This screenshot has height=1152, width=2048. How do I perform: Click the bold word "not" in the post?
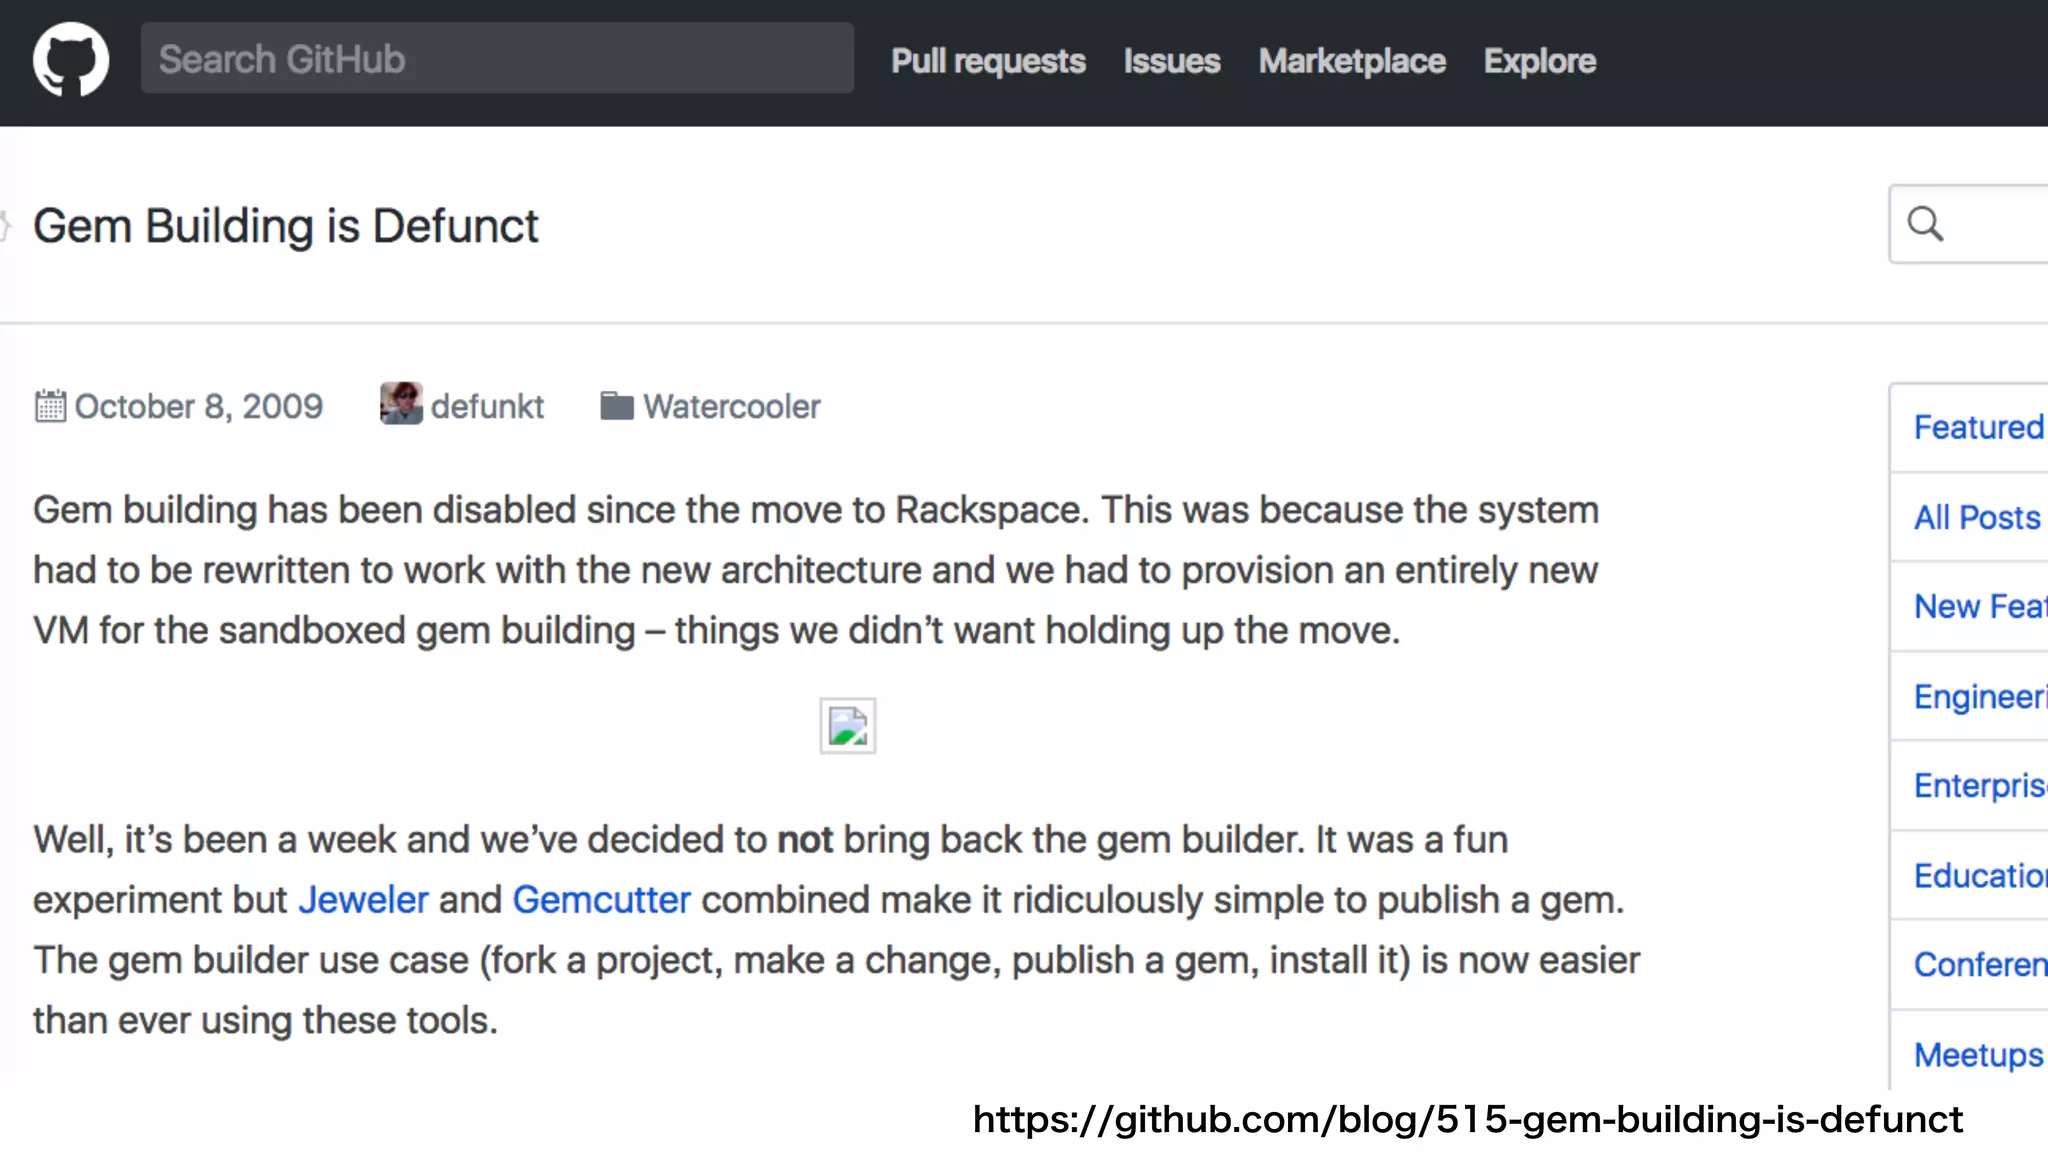(x=805, y=840)
